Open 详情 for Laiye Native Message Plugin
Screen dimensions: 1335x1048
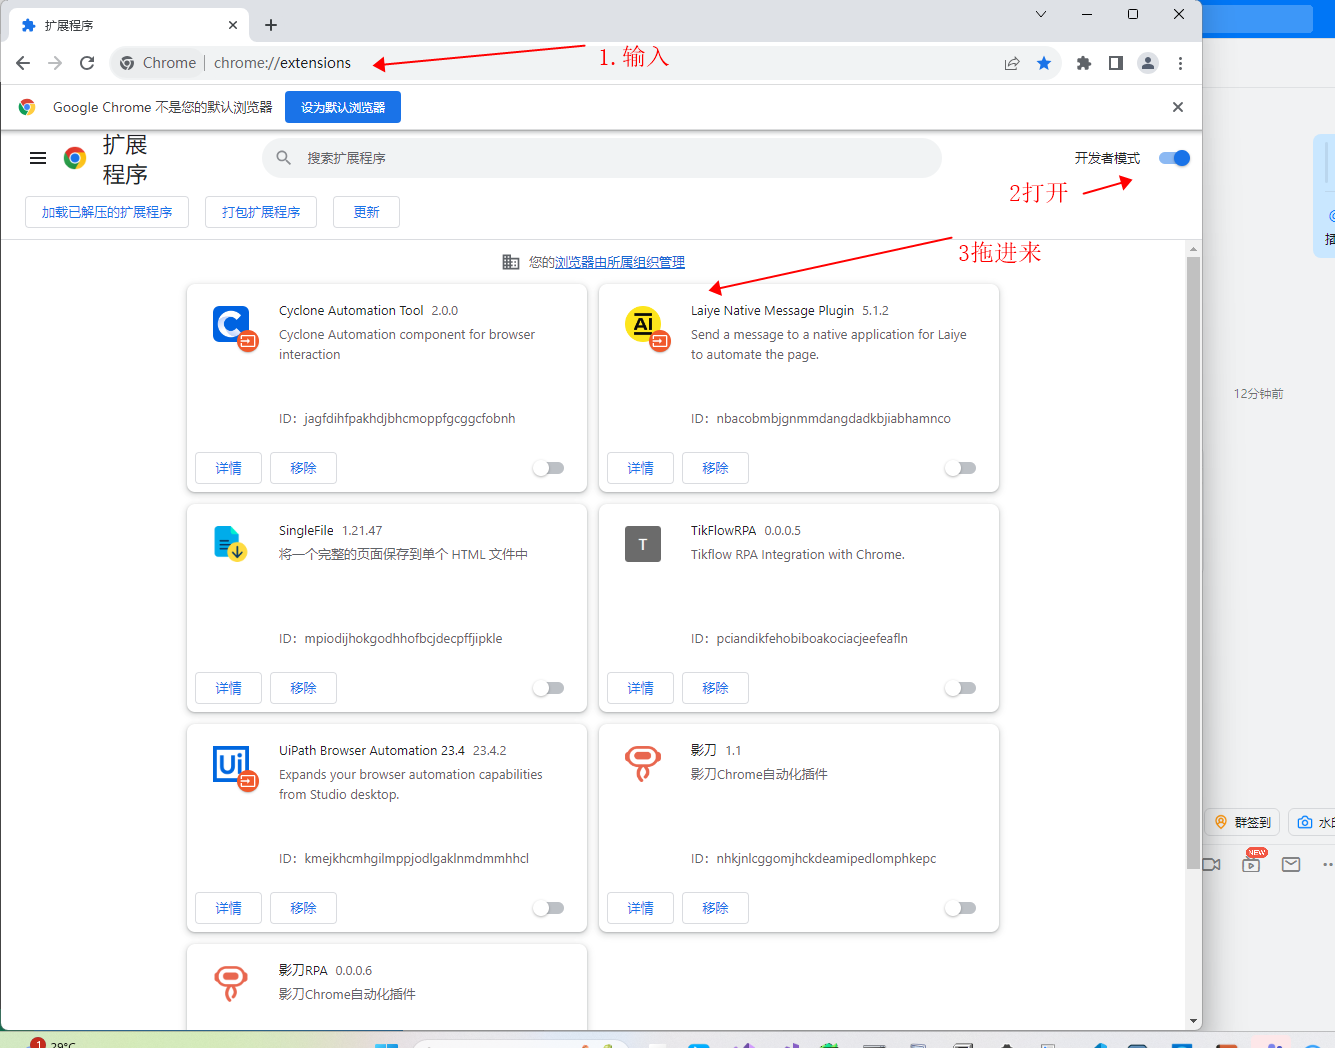pyautogui.click(x=641, y=468)
